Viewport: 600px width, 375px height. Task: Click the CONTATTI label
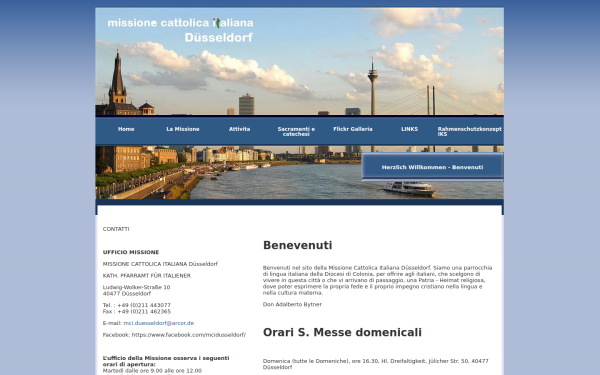[116, 229]
